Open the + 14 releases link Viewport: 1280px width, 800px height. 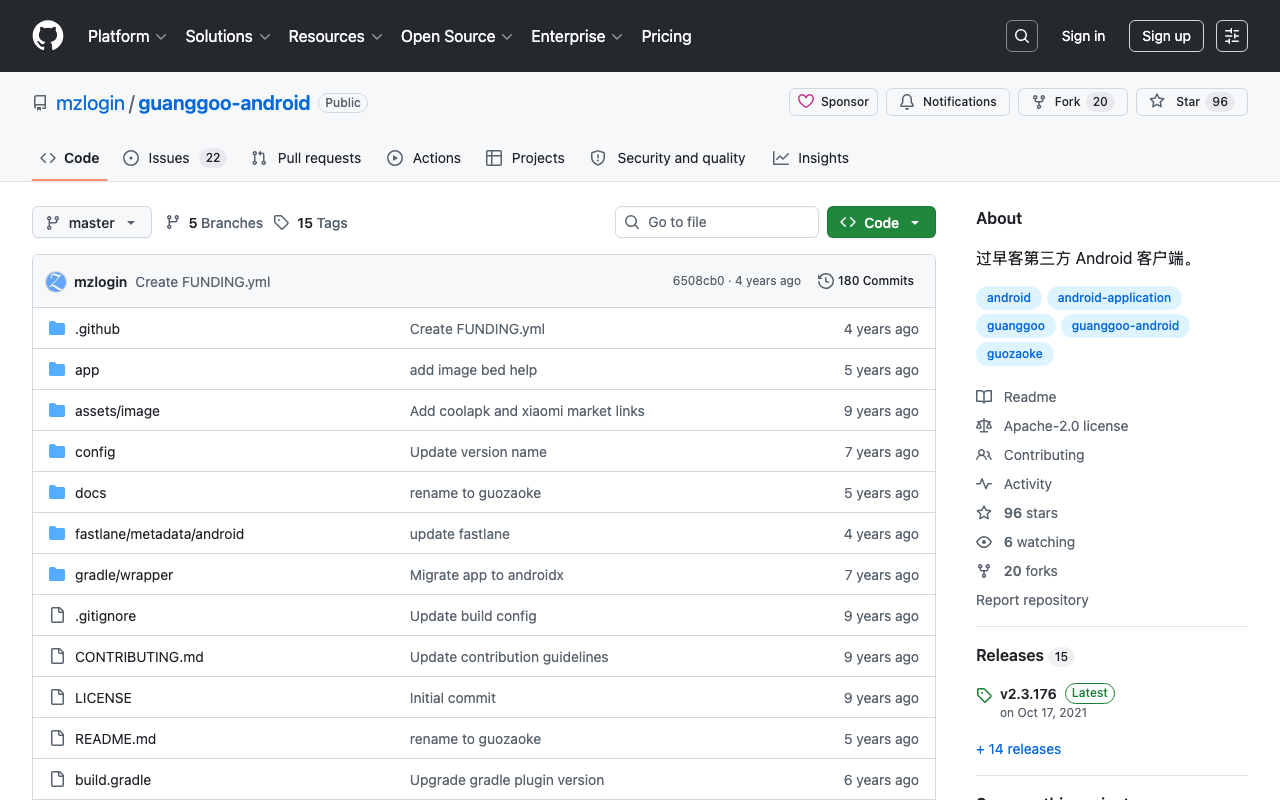(1018, 749)
